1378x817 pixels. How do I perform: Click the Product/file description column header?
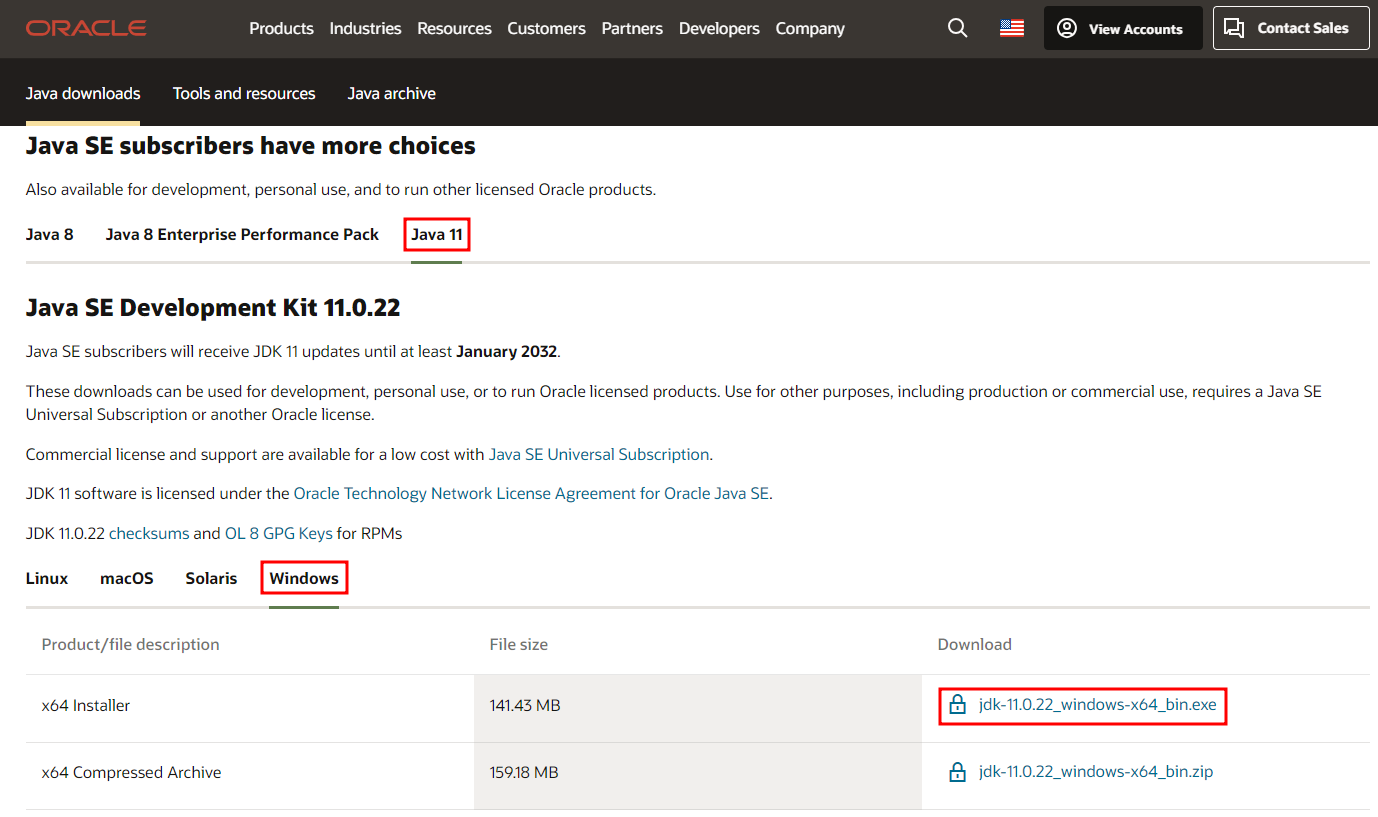point(130,644)
